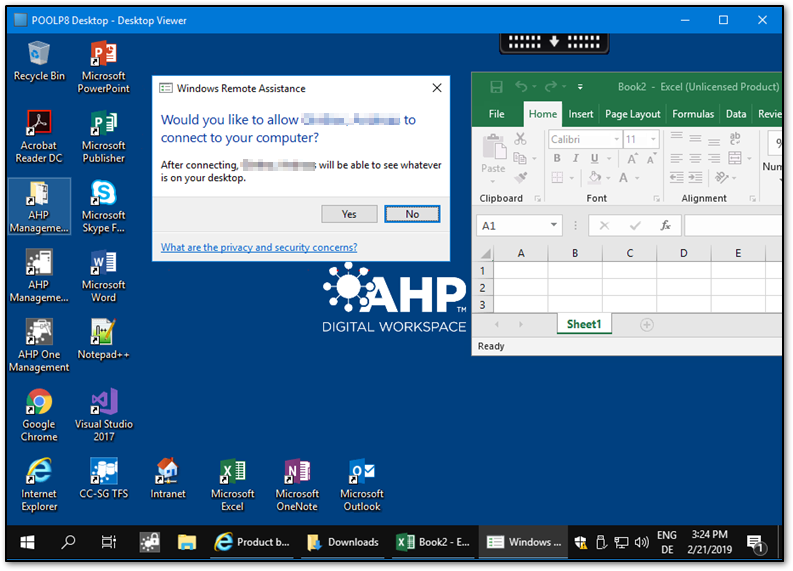
Task: Toggle Align Left in Excel ribbon
Action: tap(676, 158)
